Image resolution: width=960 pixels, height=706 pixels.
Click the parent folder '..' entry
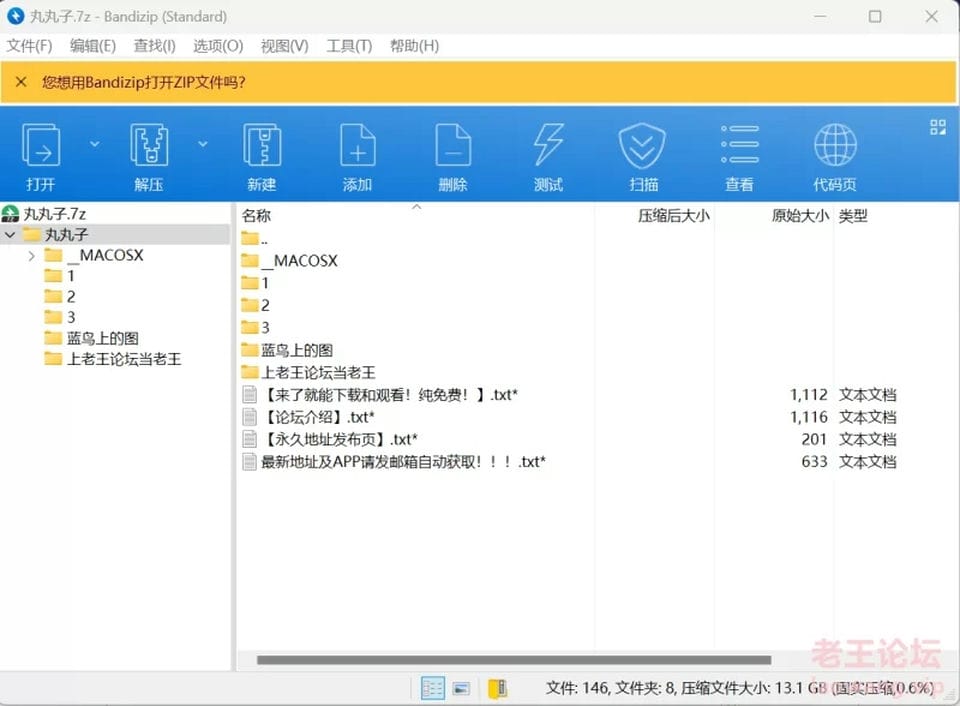[x=255, y=239]
